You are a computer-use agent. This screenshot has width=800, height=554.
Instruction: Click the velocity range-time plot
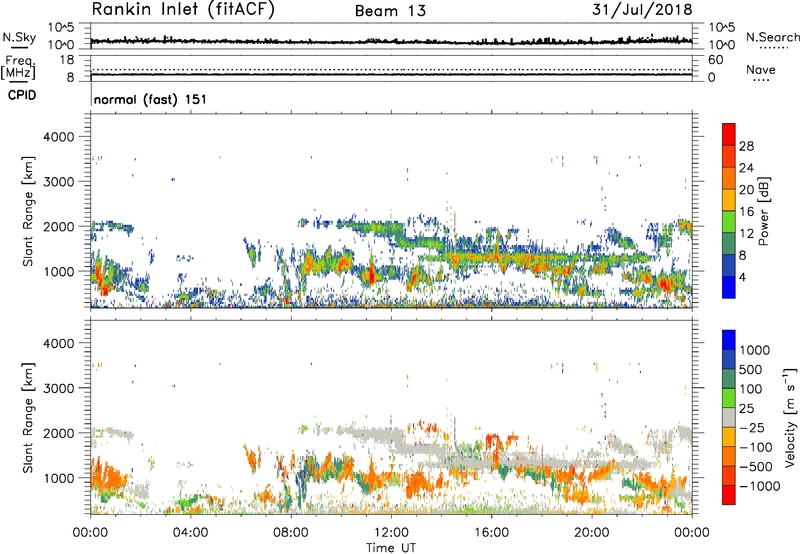click(391, 417)
